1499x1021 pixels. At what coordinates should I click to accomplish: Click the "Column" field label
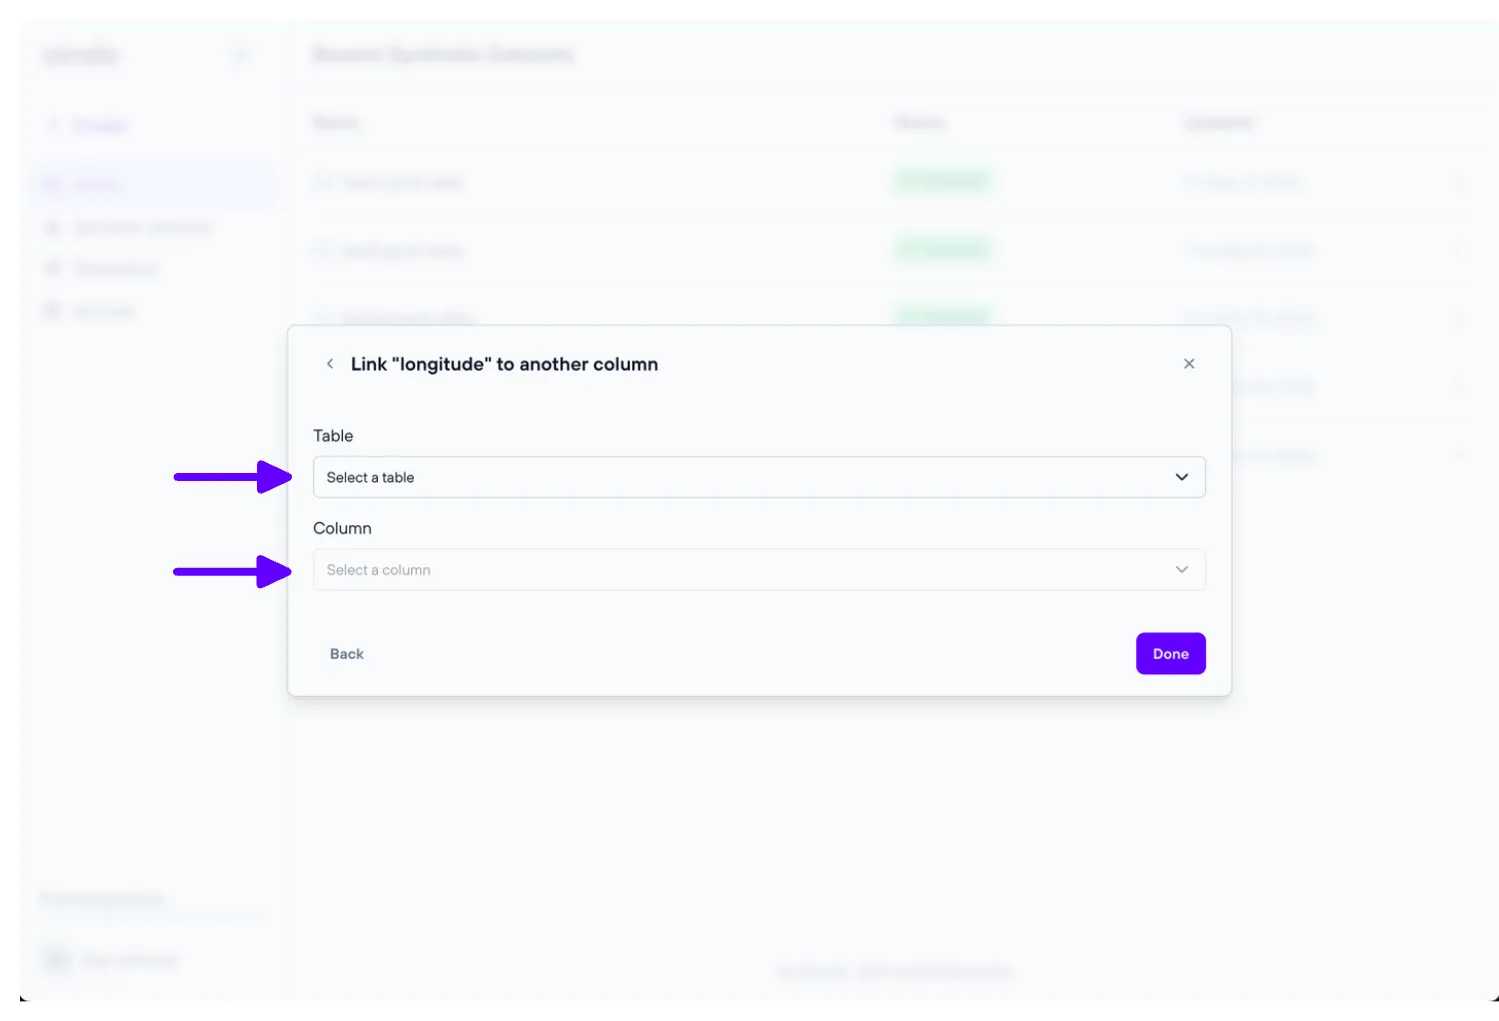pyautogui.click(x=342, y=528)
